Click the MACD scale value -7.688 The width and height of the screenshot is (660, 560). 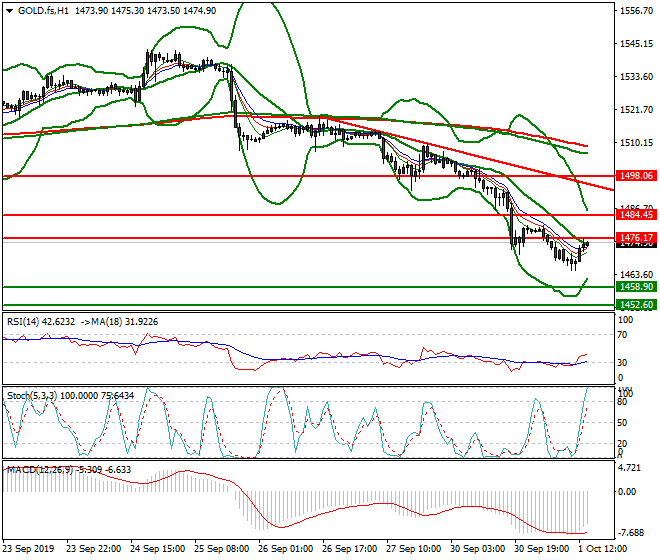pos(631,533)
